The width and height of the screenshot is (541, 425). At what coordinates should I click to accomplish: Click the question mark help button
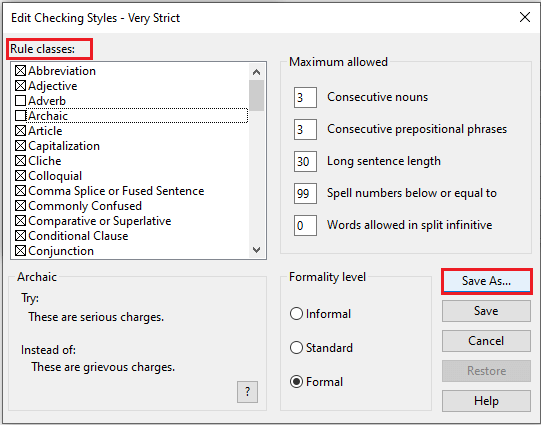[247, 392]
